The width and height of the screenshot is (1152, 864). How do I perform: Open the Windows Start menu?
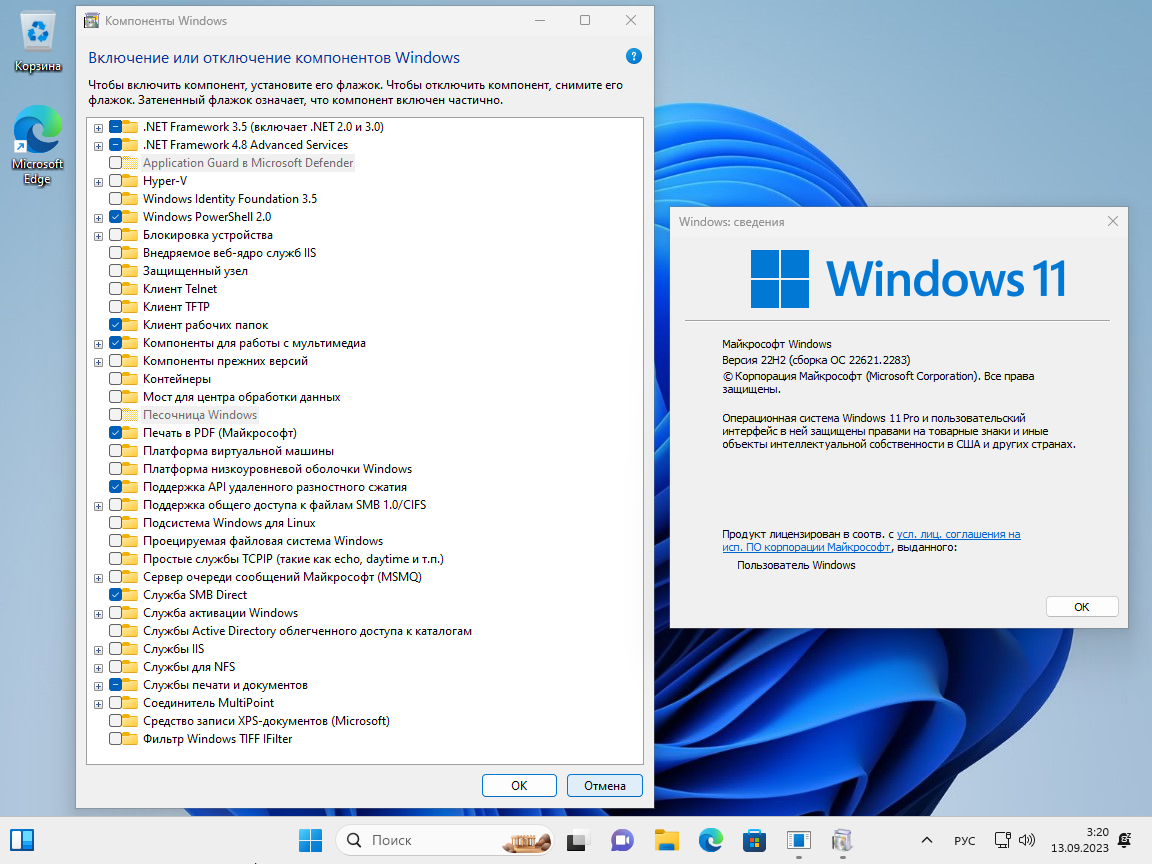(x=310, y=840)
